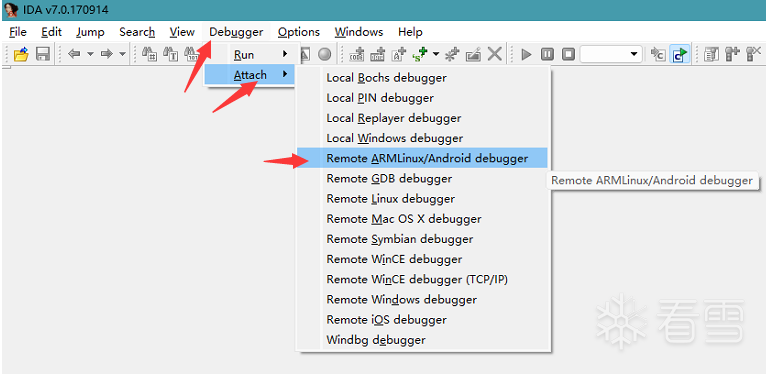Open the debugger selection combo box

tap(611, 54)
